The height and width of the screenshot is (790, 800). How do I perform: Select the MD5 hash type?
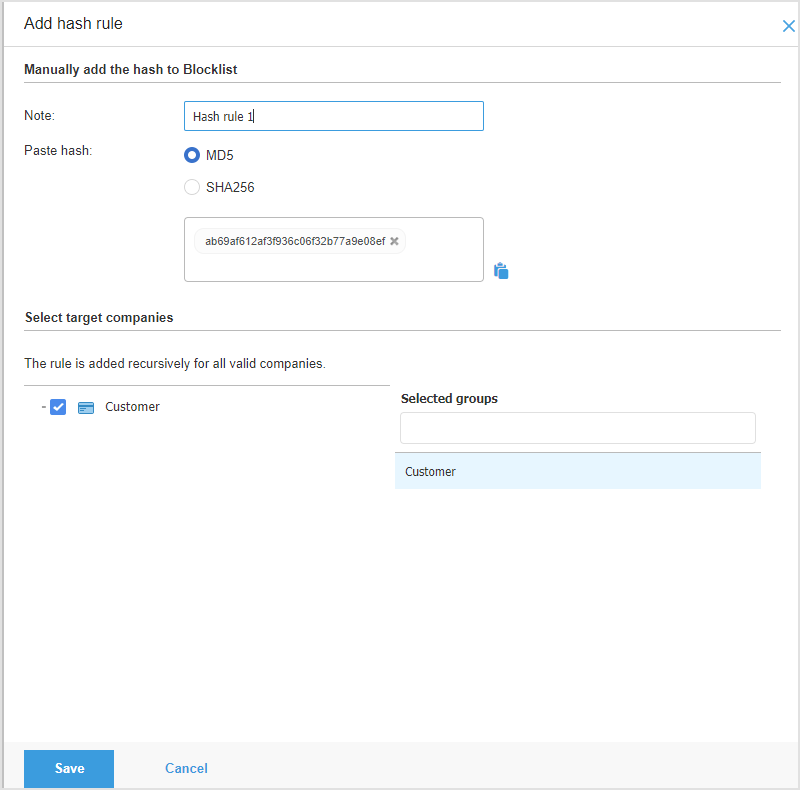192,155
